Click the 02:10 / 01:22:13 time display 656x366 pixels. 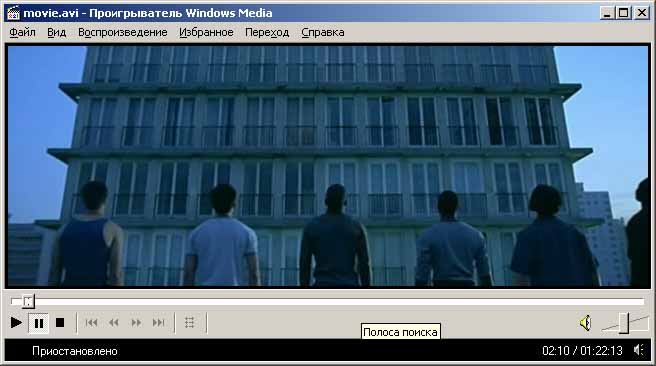[582, 351]
